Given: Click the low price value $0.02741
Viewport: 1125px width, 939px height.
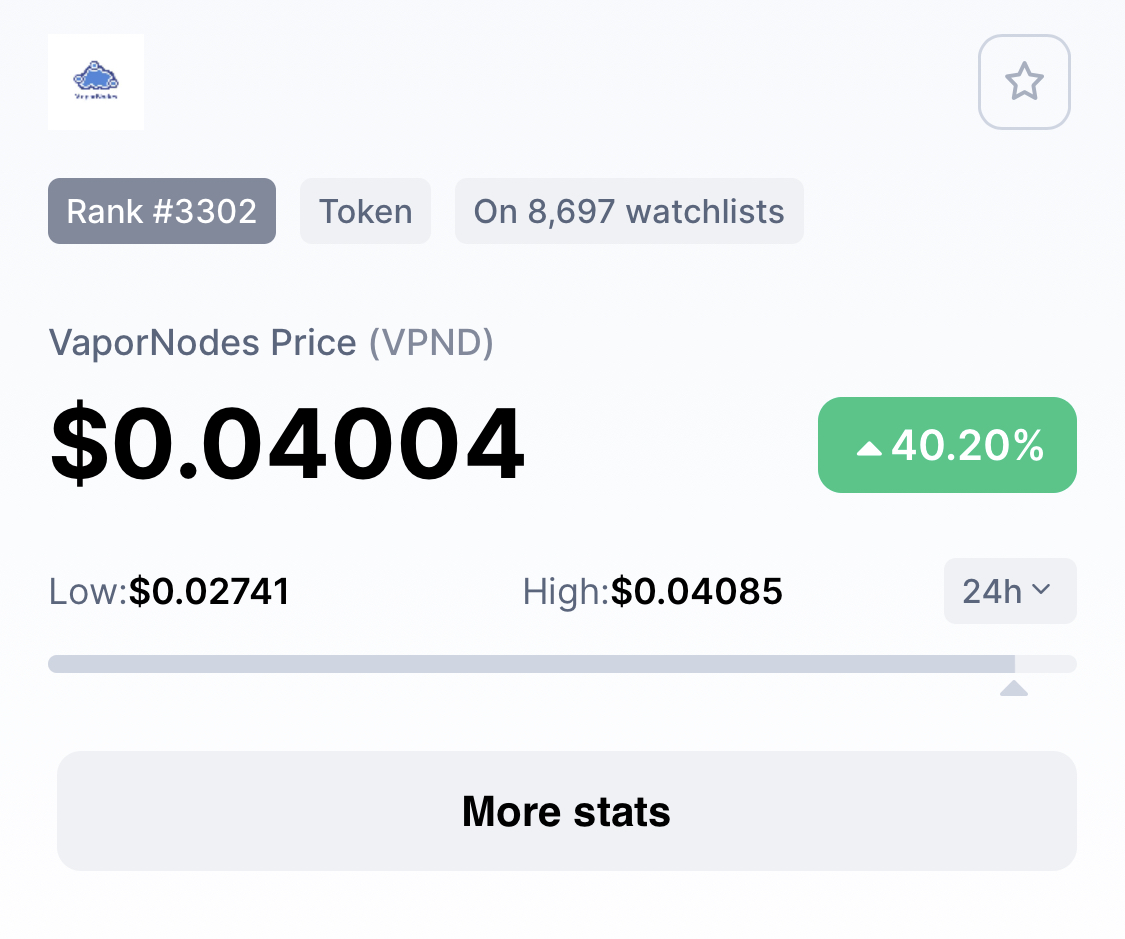Looking at the screenshot, I should [x=210, y=592].
